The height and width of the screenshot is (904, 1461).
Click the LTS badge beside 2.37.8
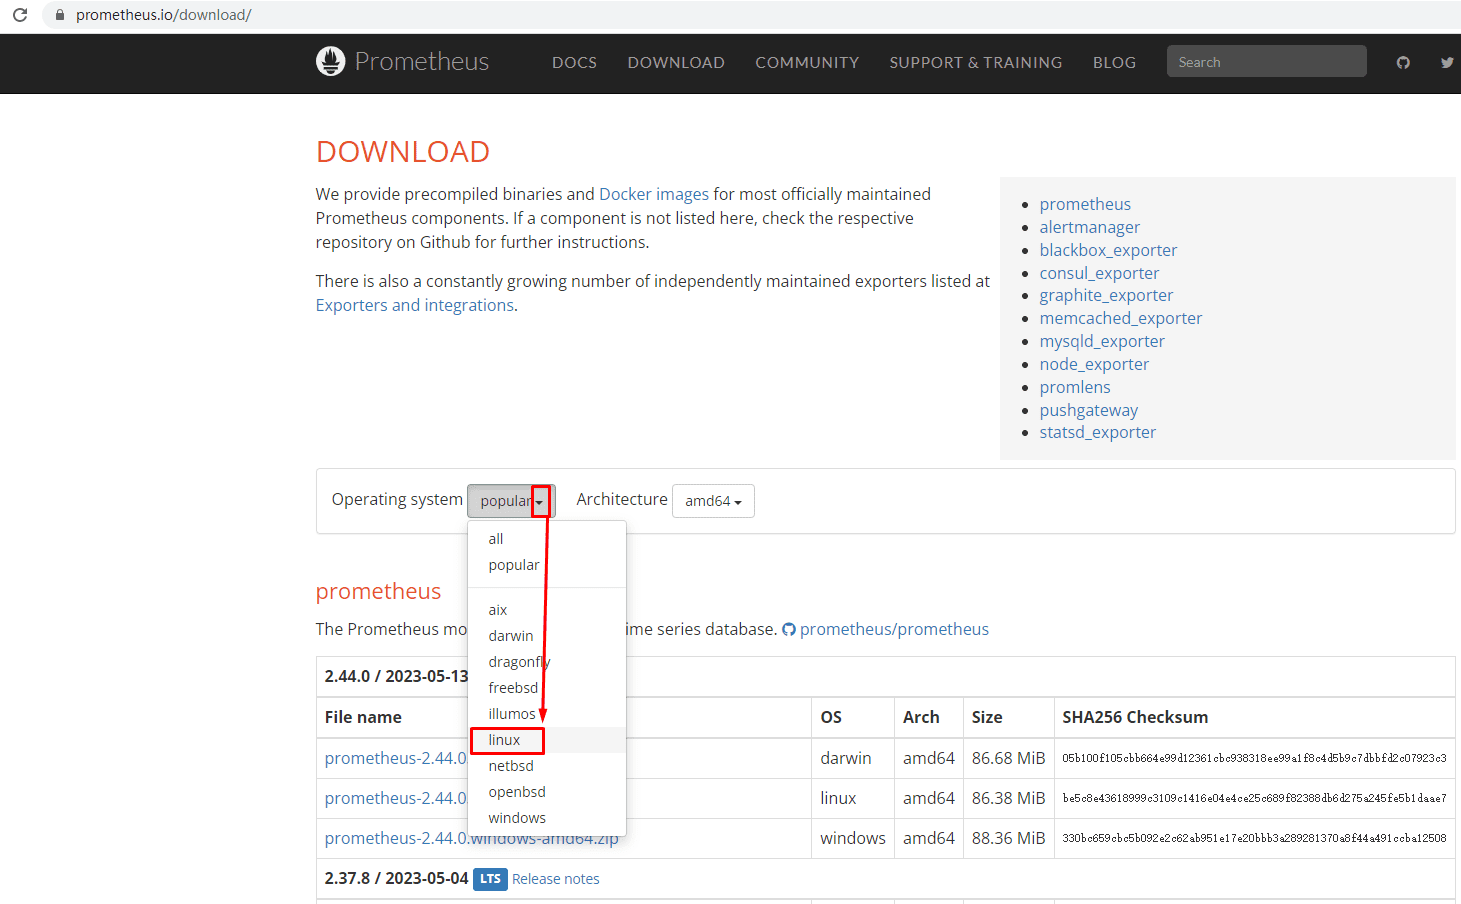click(490, 879)
